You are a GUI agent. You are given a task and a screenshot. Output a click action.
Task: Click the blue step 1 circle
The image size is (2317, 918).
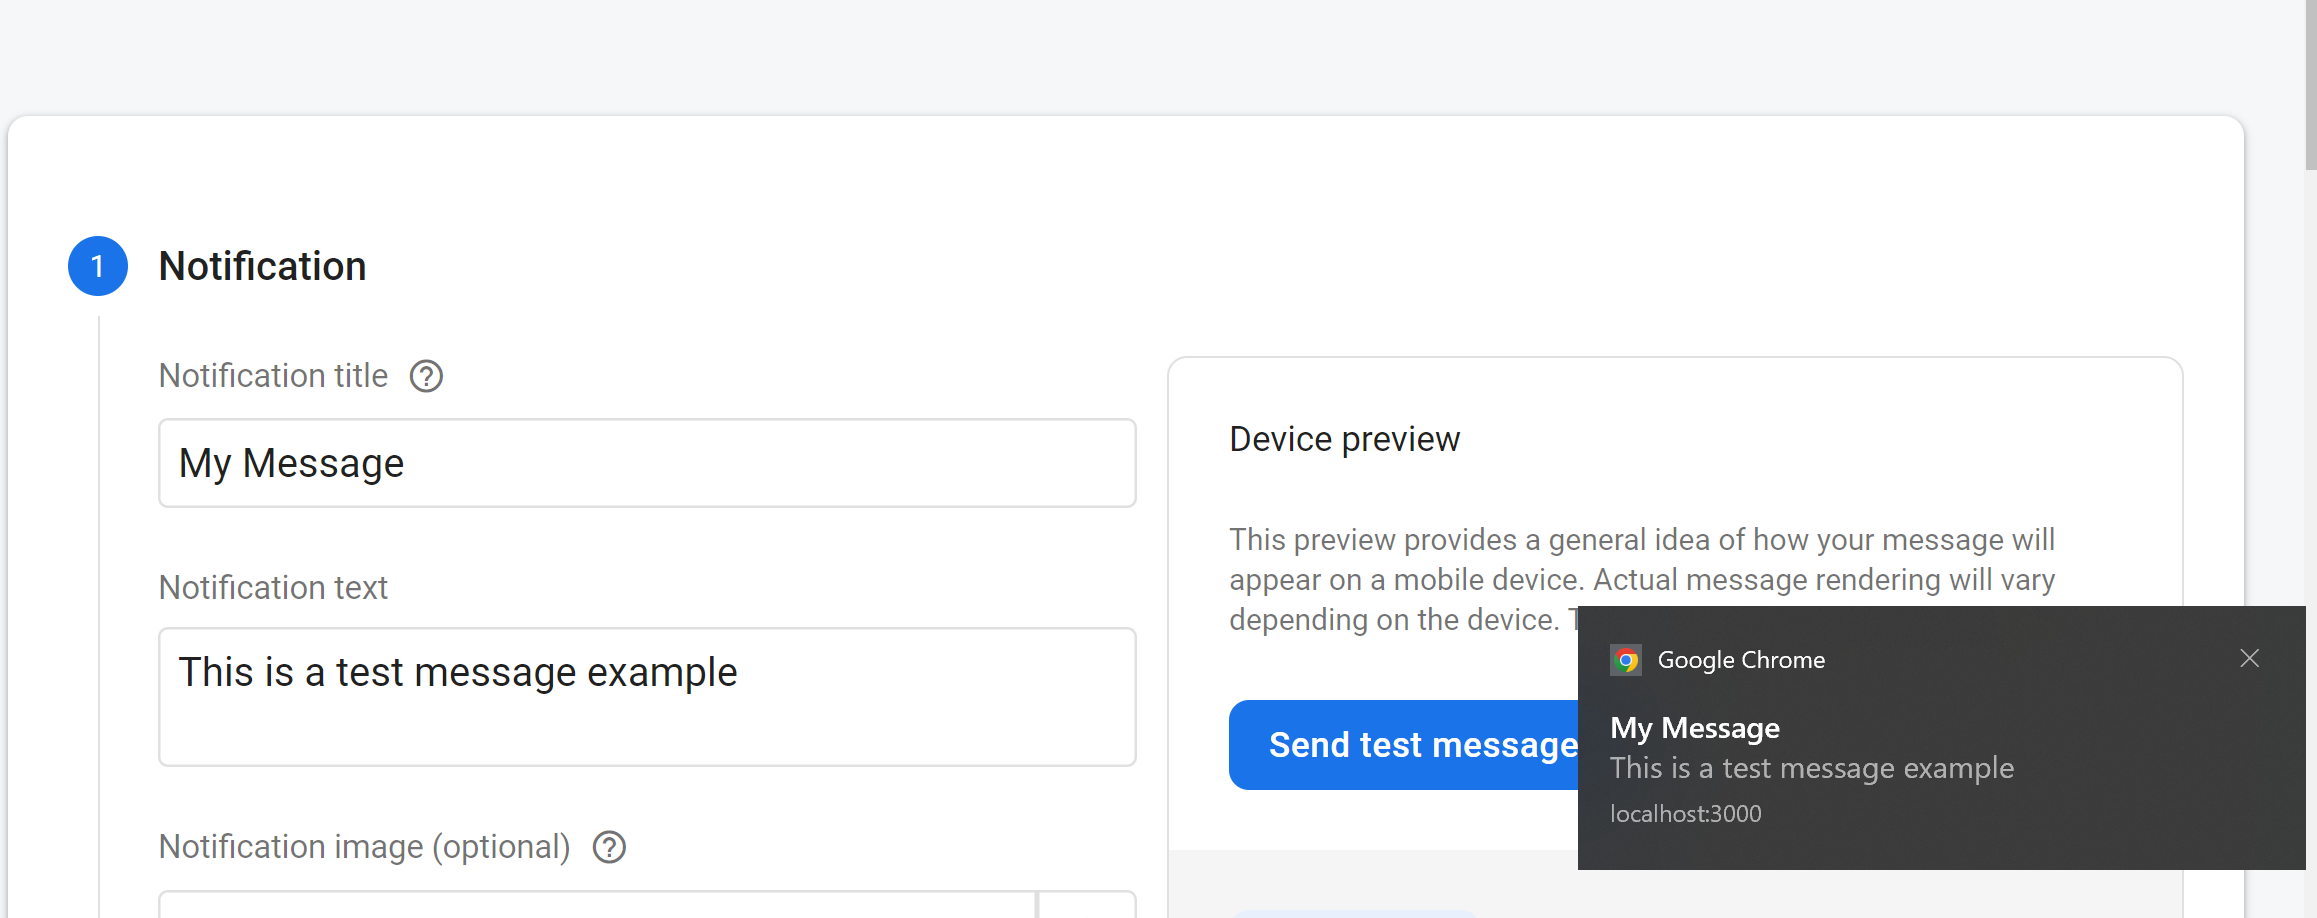[98, 266]
